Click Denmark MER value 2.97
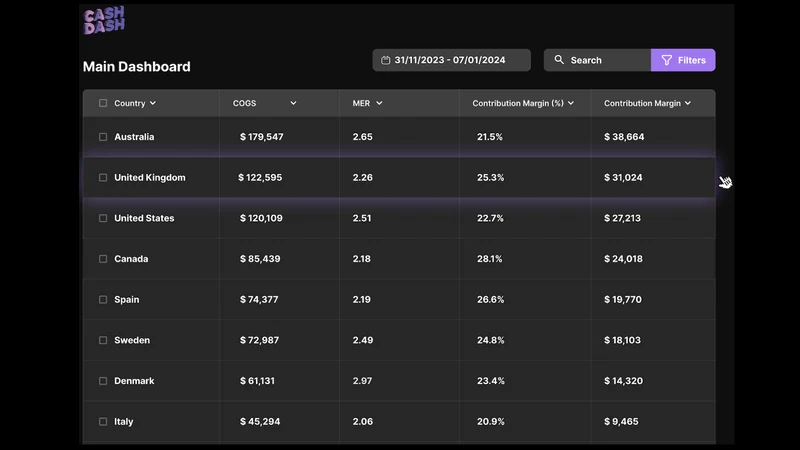This screenshot has width=800, height=450. pos(362,381)
